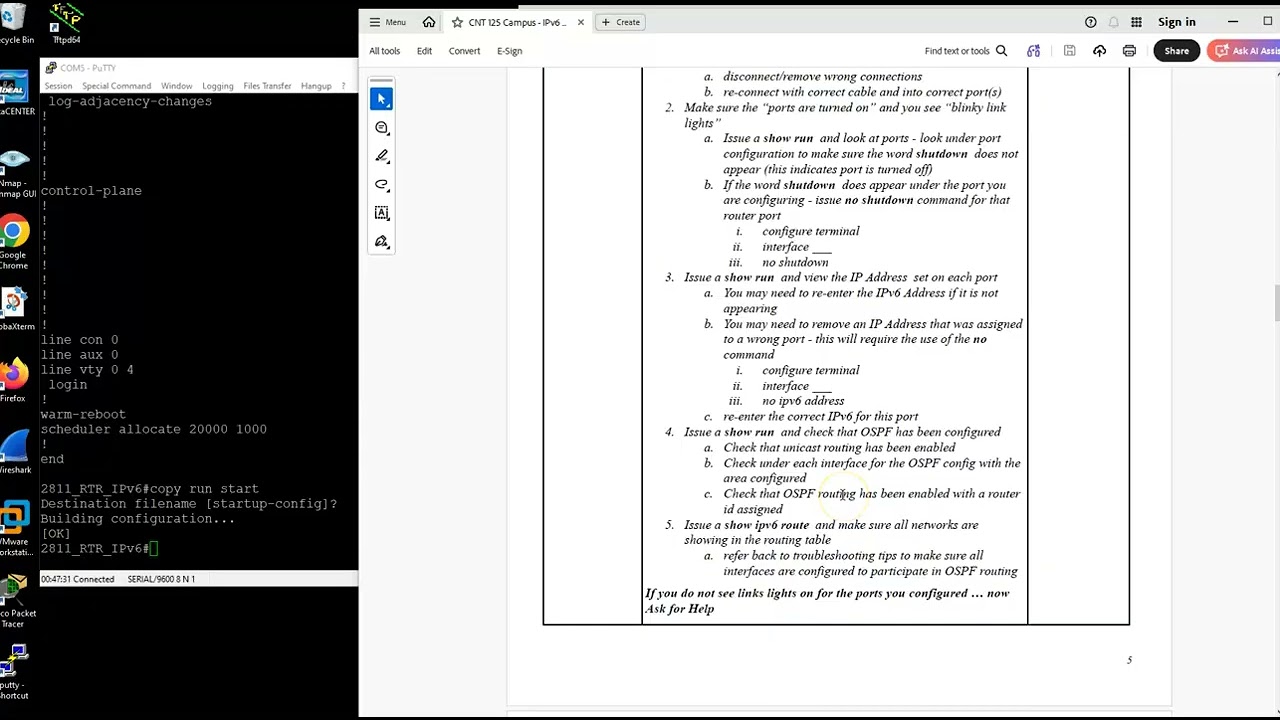This screenshot has height=720, width=1280.
Task: Open the PuTTY Window menu
Action: (x=176, y=86)
